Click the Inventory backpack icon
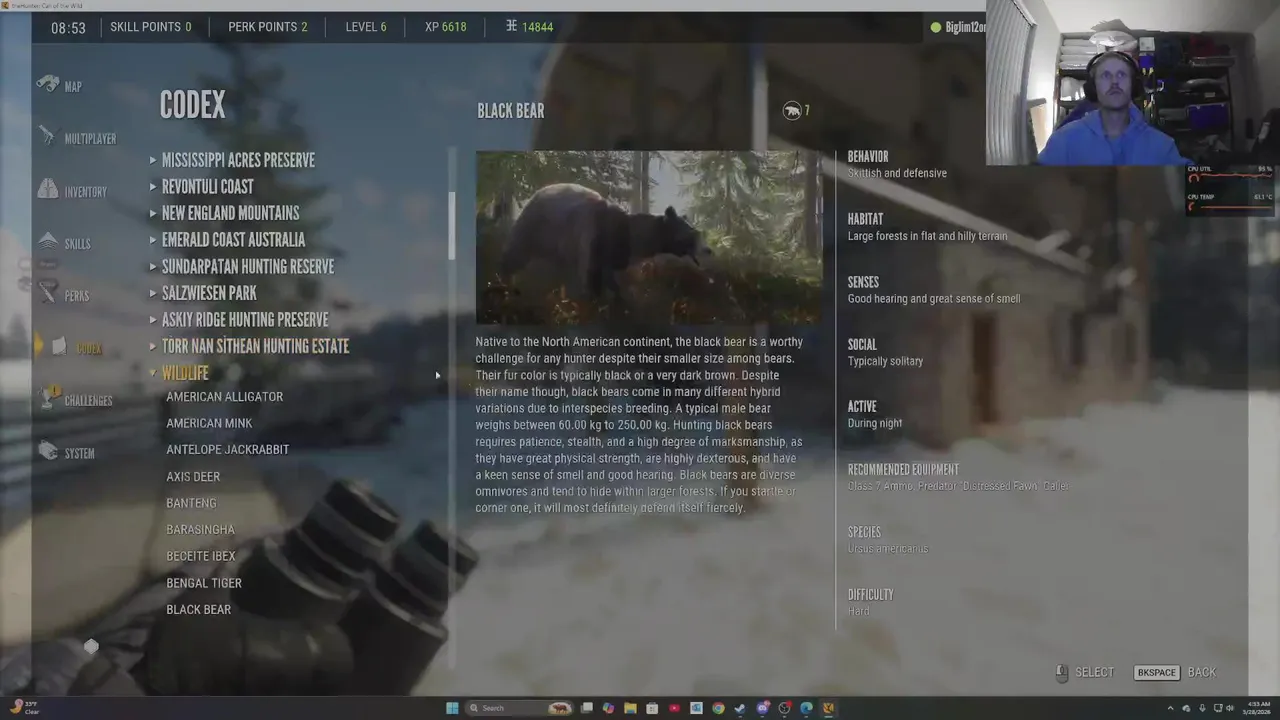This screenshot has width=1280, height=720. [47, 188]
